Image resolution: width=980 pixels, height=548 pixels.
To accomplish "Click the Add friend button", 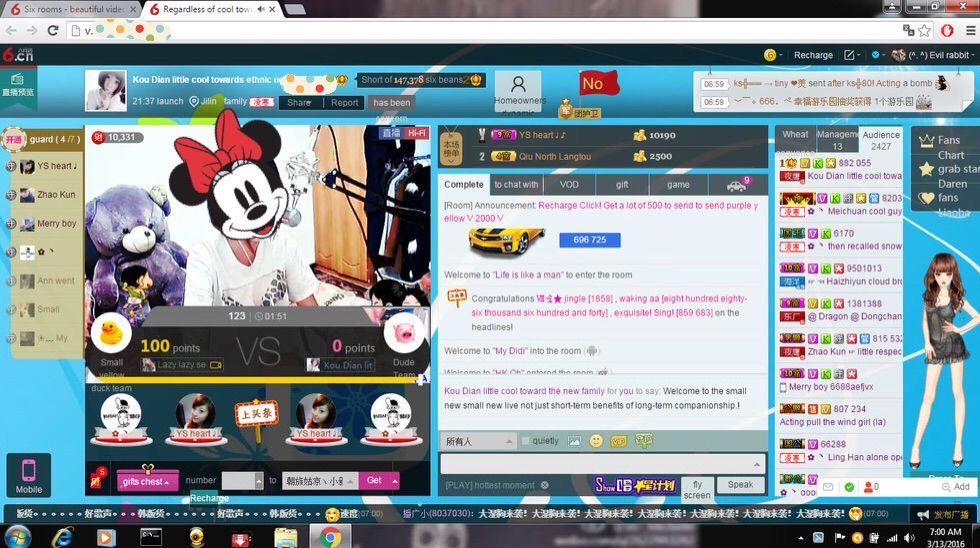I will point(956,487).
